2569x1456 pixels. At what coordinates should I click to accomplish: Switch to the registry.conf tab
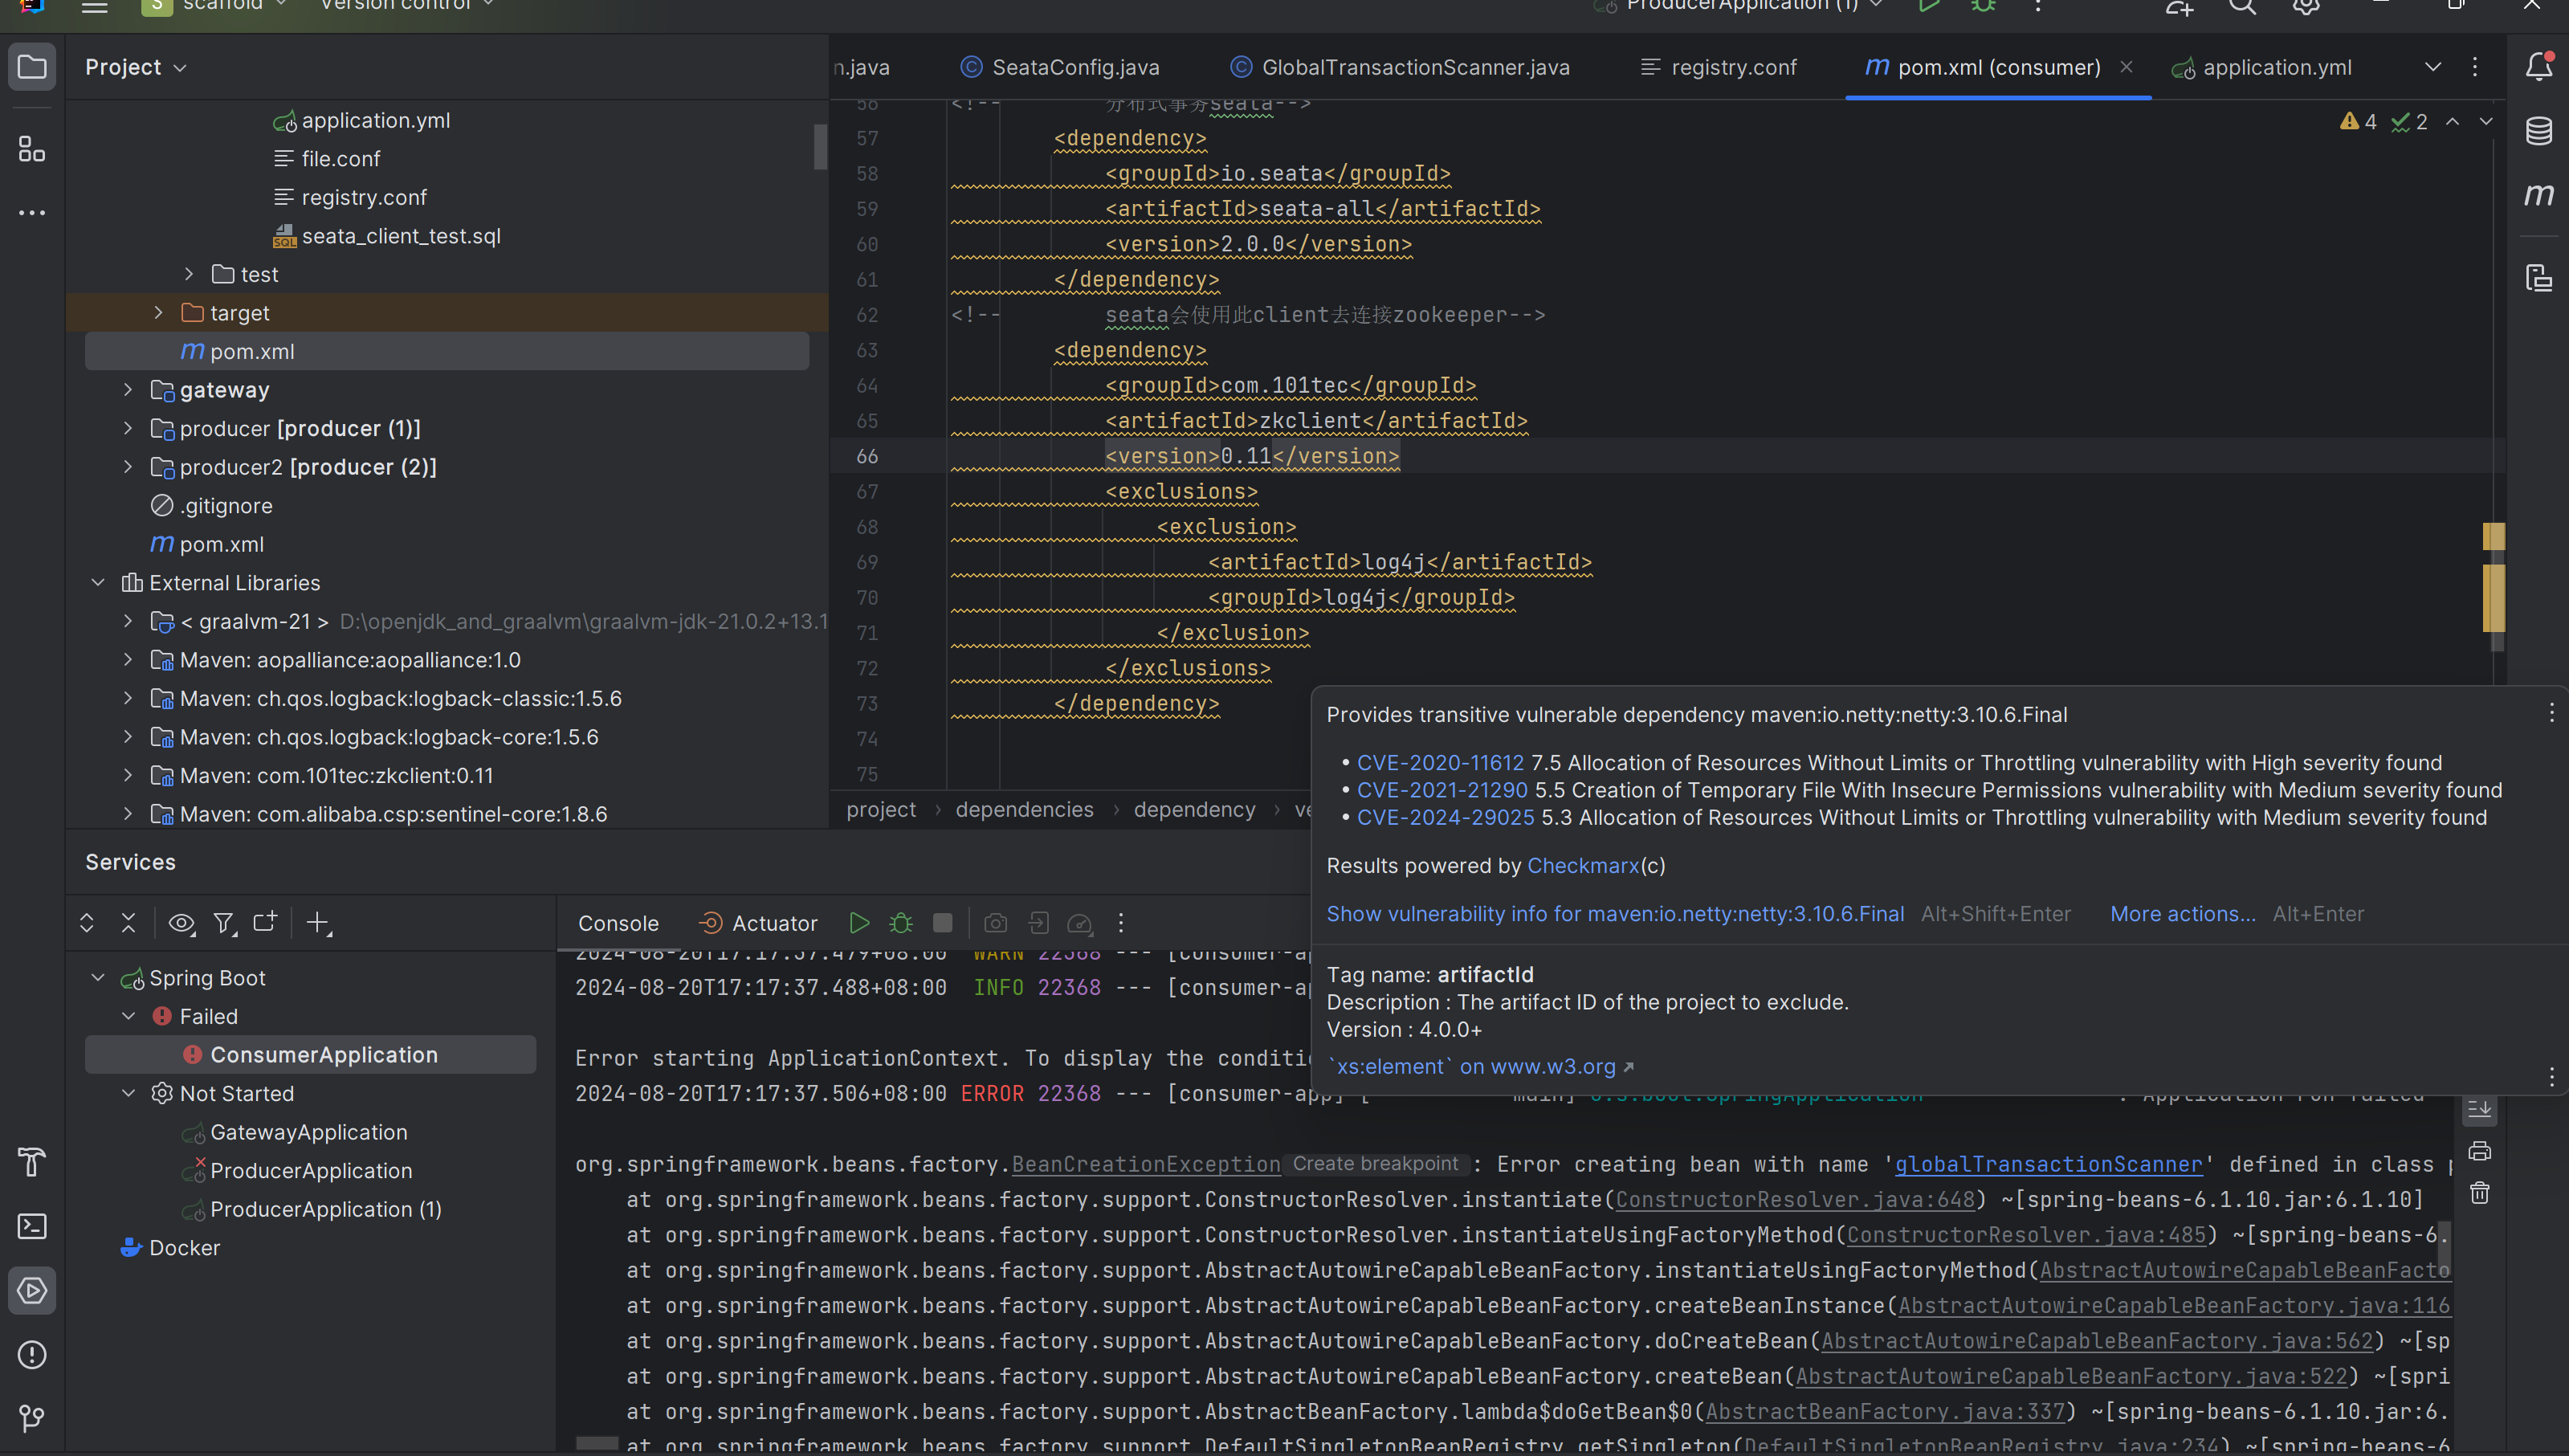pyautogui.click(x=1718, y=67)
